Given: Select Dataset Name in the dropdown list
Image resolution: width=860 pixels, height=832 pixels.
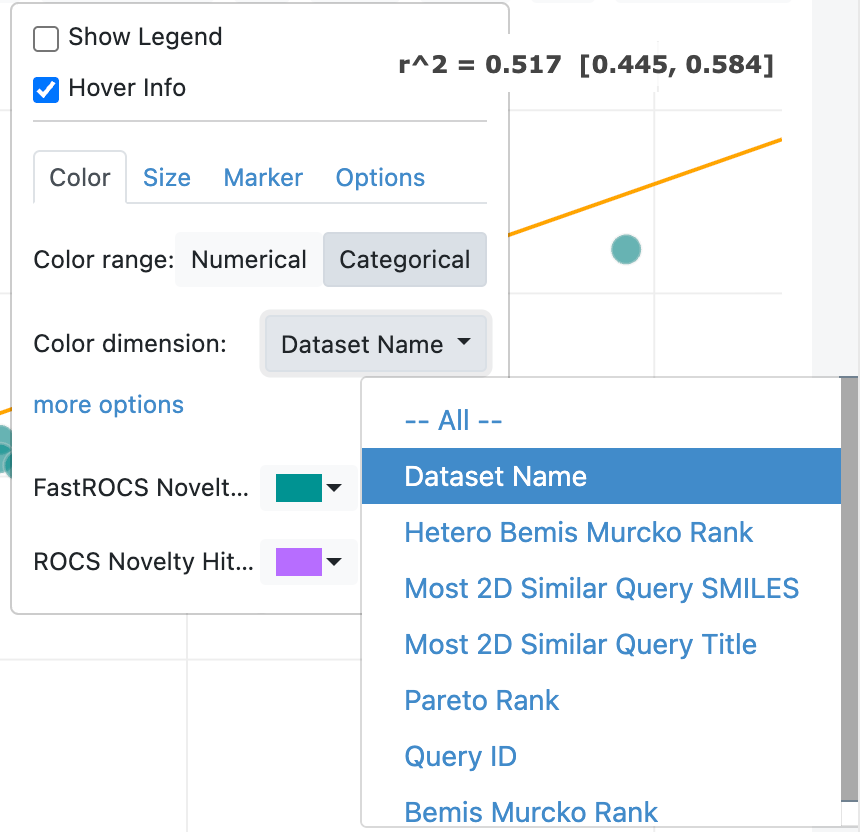Looking at the screenshot, I should pos(495,476).
